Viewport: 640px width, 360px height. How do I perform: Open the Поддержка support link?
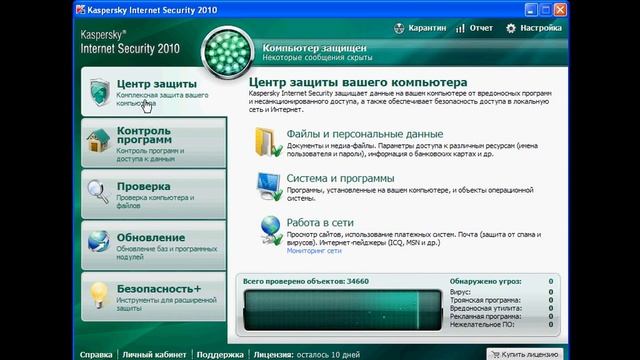click(x=220, y=355)
